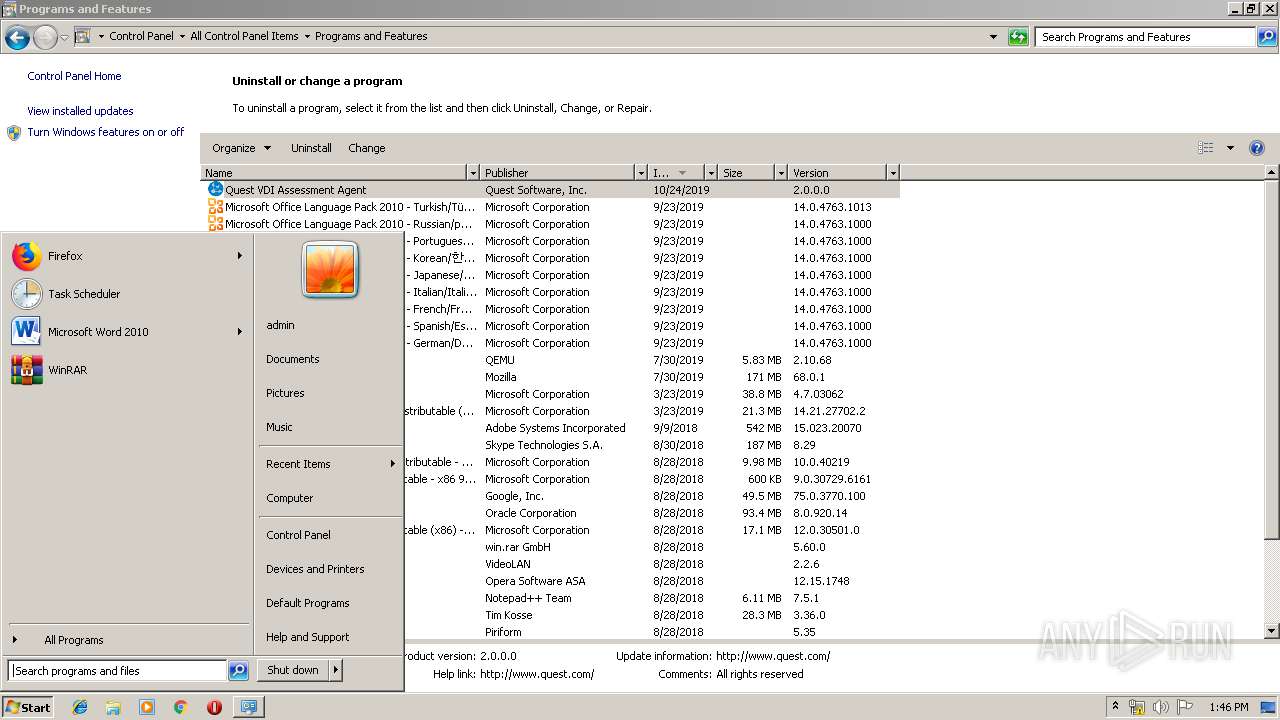Screen dimensions: 1280x720
Task: Click the Forward navigation arrow
Action: click(45, 38)
